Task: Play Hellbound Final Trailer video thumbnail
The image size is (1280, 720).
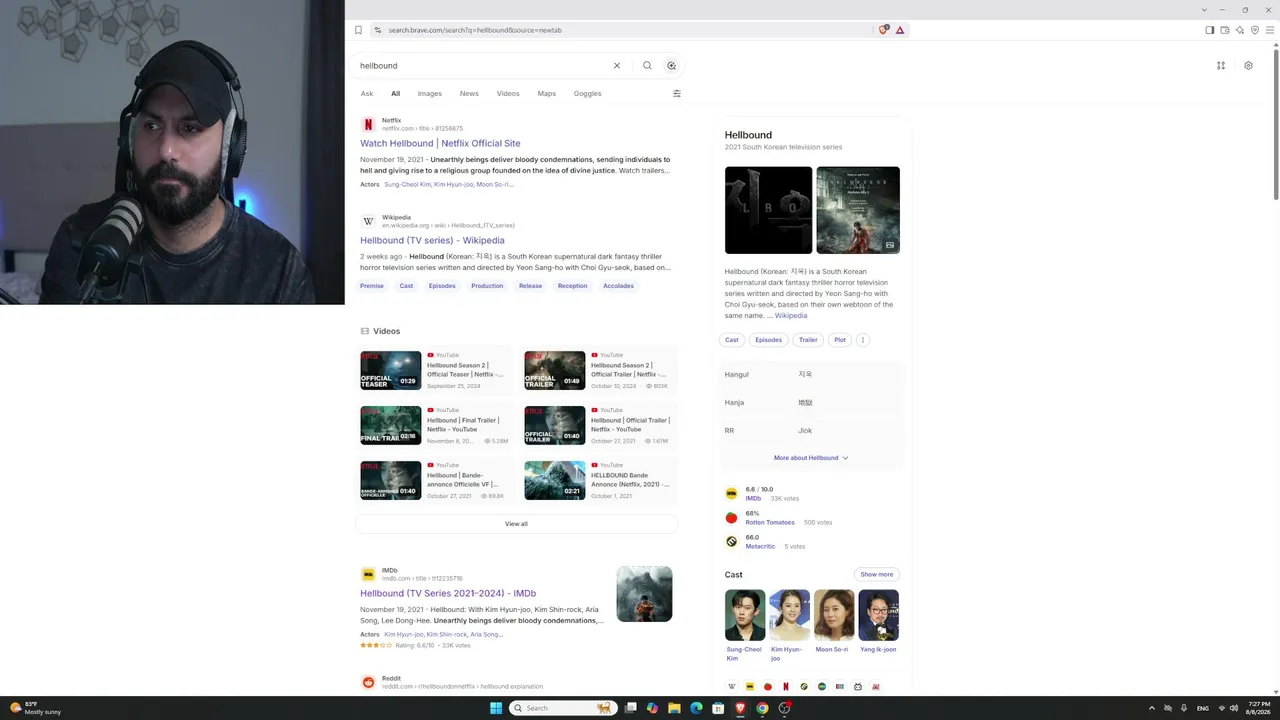Action: point(391,426)
